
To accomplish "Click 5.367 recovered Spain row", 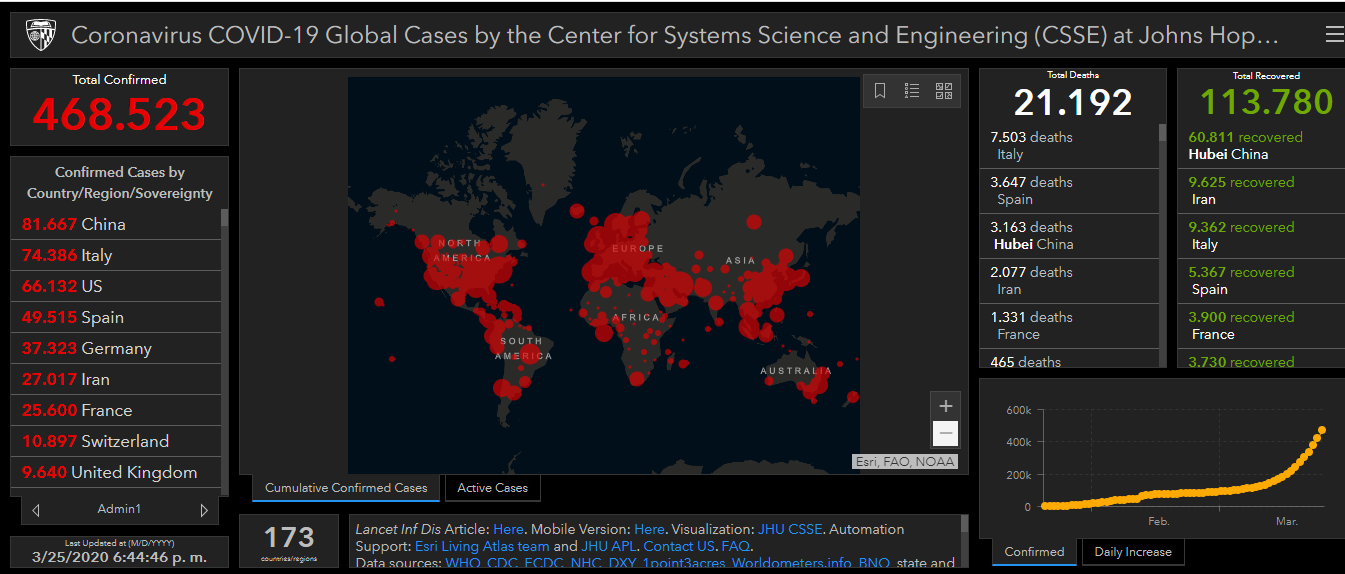I will coord(1261,281).
